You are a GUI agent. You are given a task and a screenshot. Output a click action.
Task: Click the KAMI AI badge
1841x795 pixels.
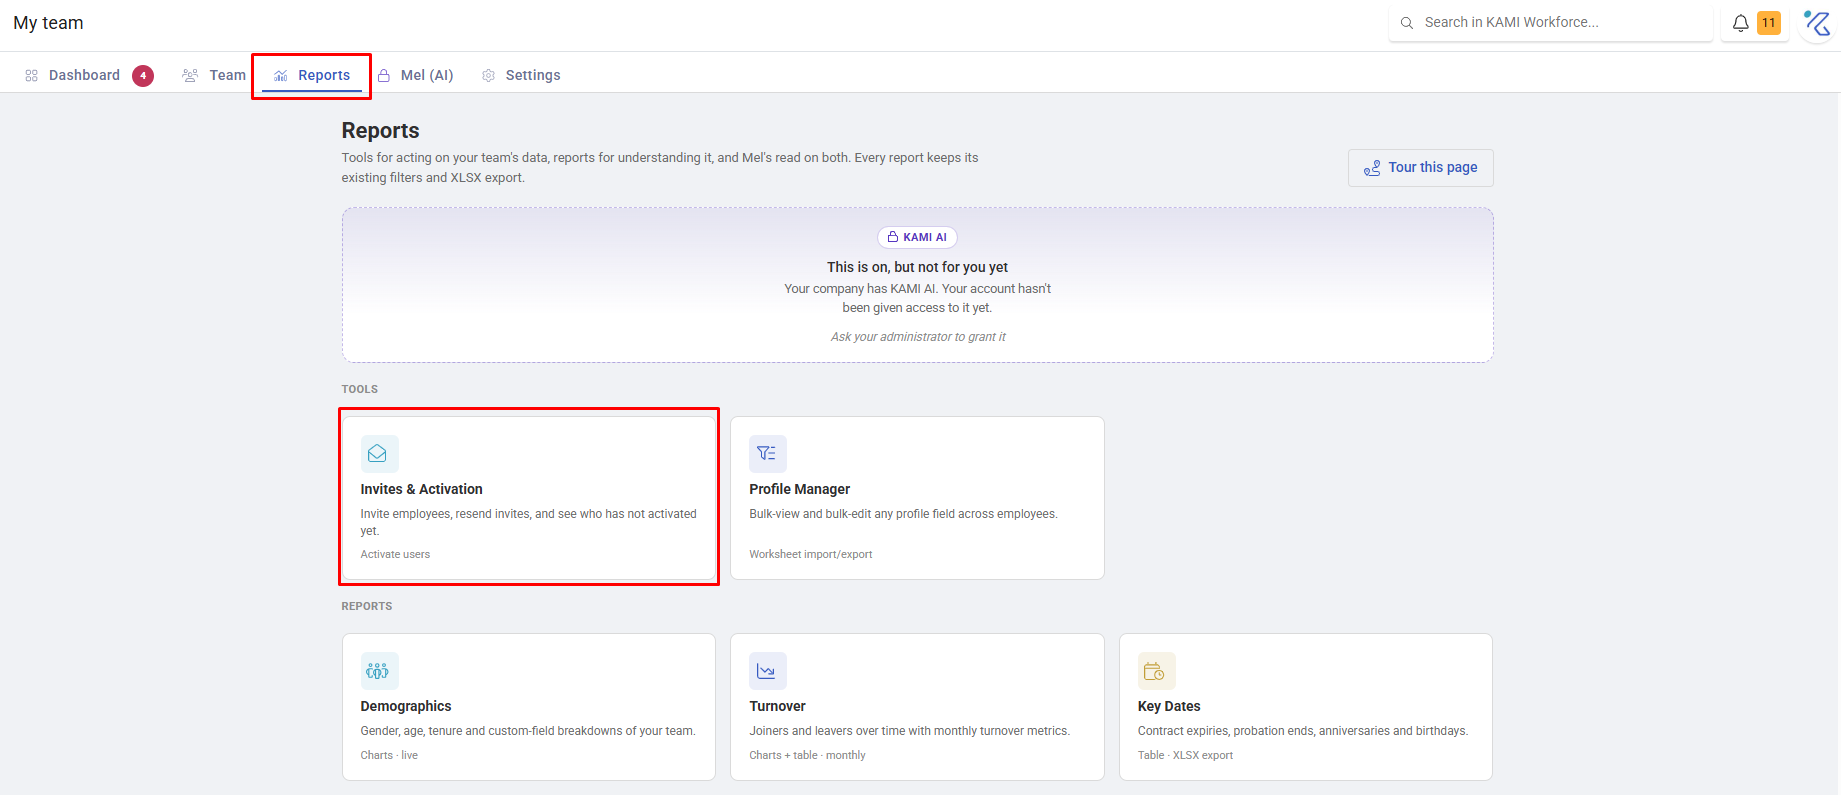point(917,237)
